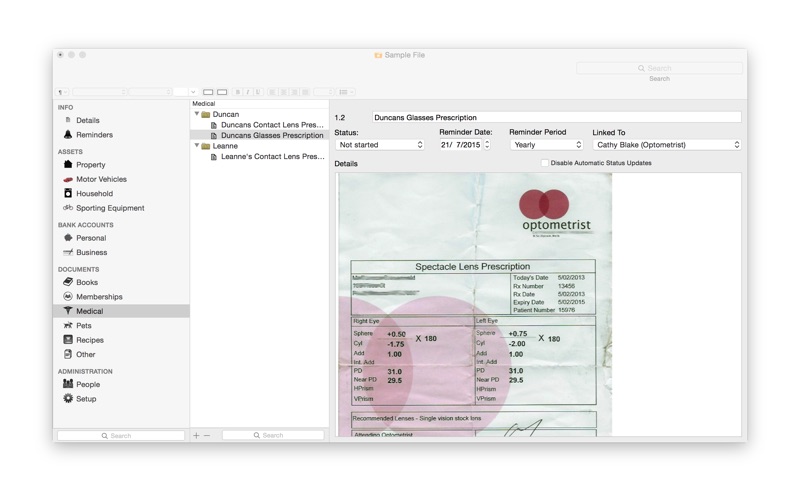Open the paragraph style dropdown

pos(62,92)
